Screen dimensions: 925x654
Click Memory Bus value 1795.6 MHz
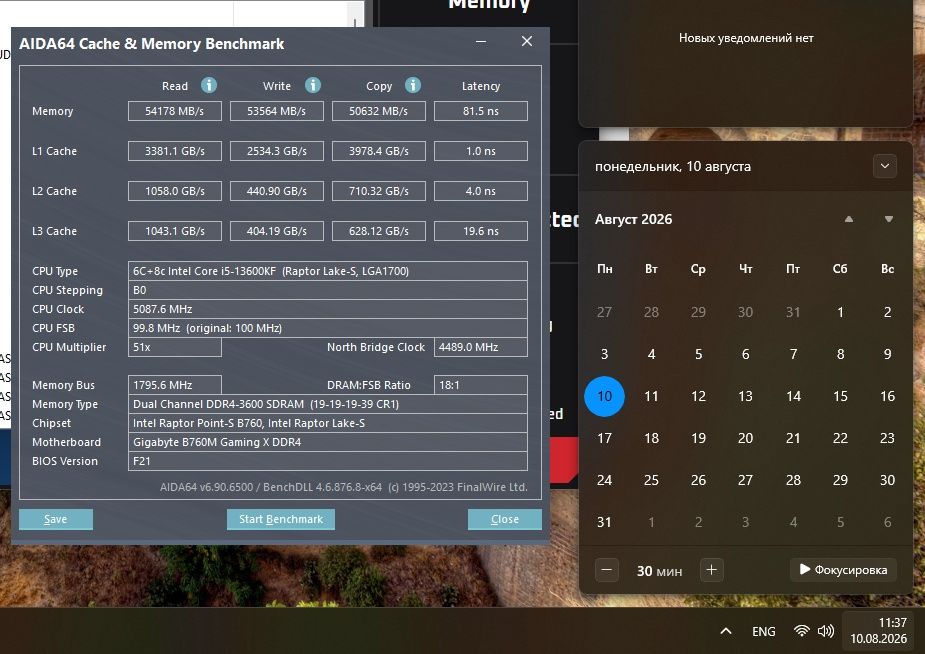(x=175, y=385)
